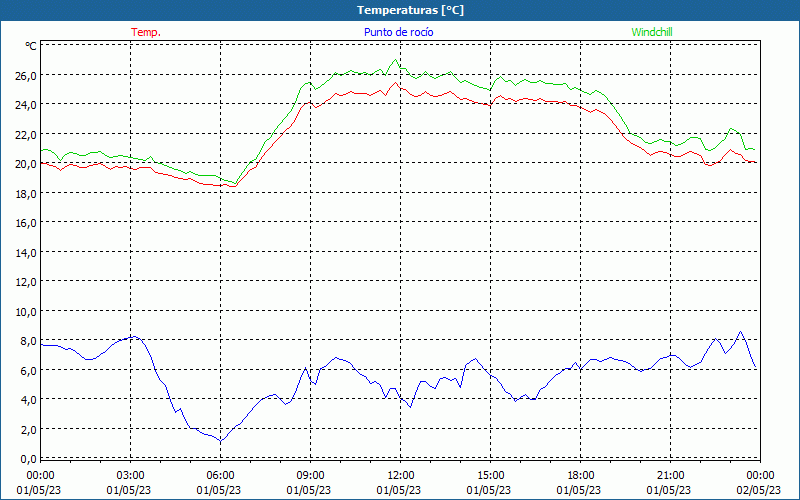Click the '26,0' y-axis value

pos(26,76)
